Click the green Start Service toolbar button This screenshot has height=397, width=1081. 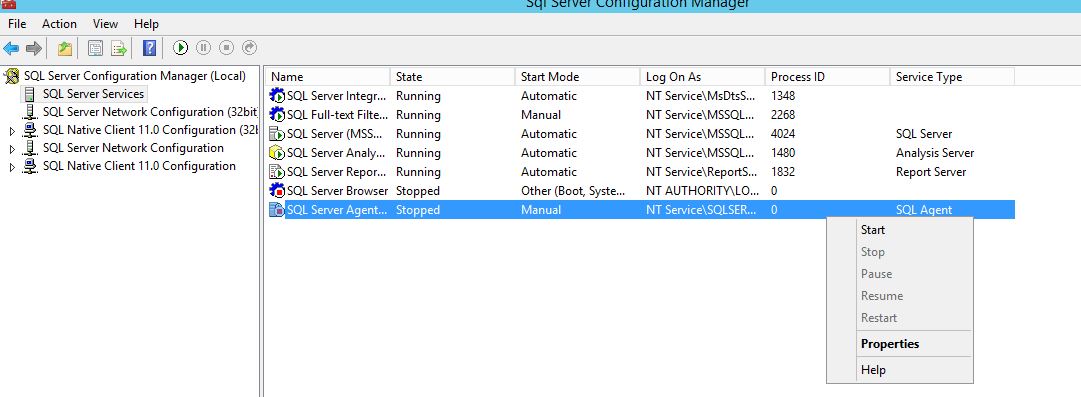pyautogui.click(x=181, y=48)
